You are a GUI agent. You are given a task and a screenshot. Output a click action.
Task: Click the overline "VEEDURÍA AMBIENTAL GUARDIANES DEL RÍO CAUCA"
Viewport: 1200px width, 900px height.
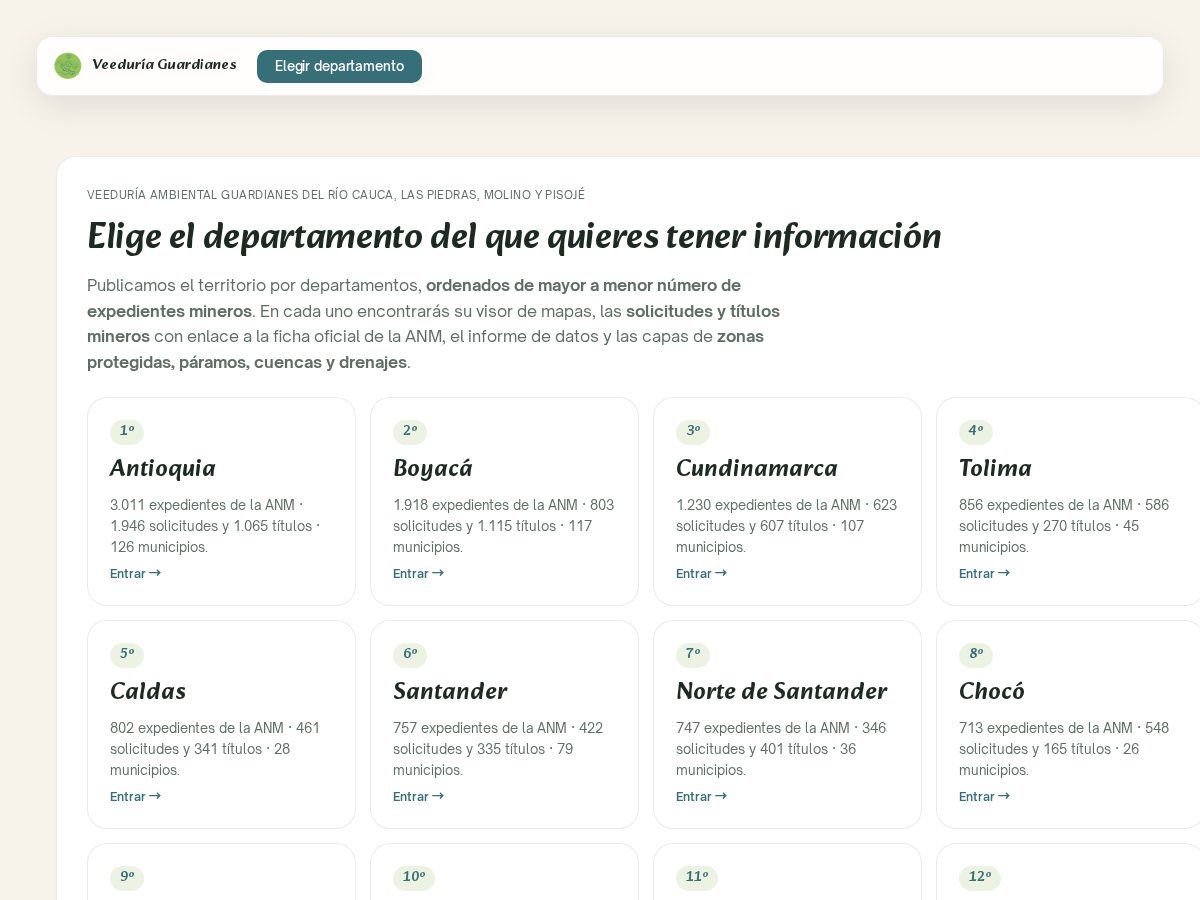pos(240,195)
